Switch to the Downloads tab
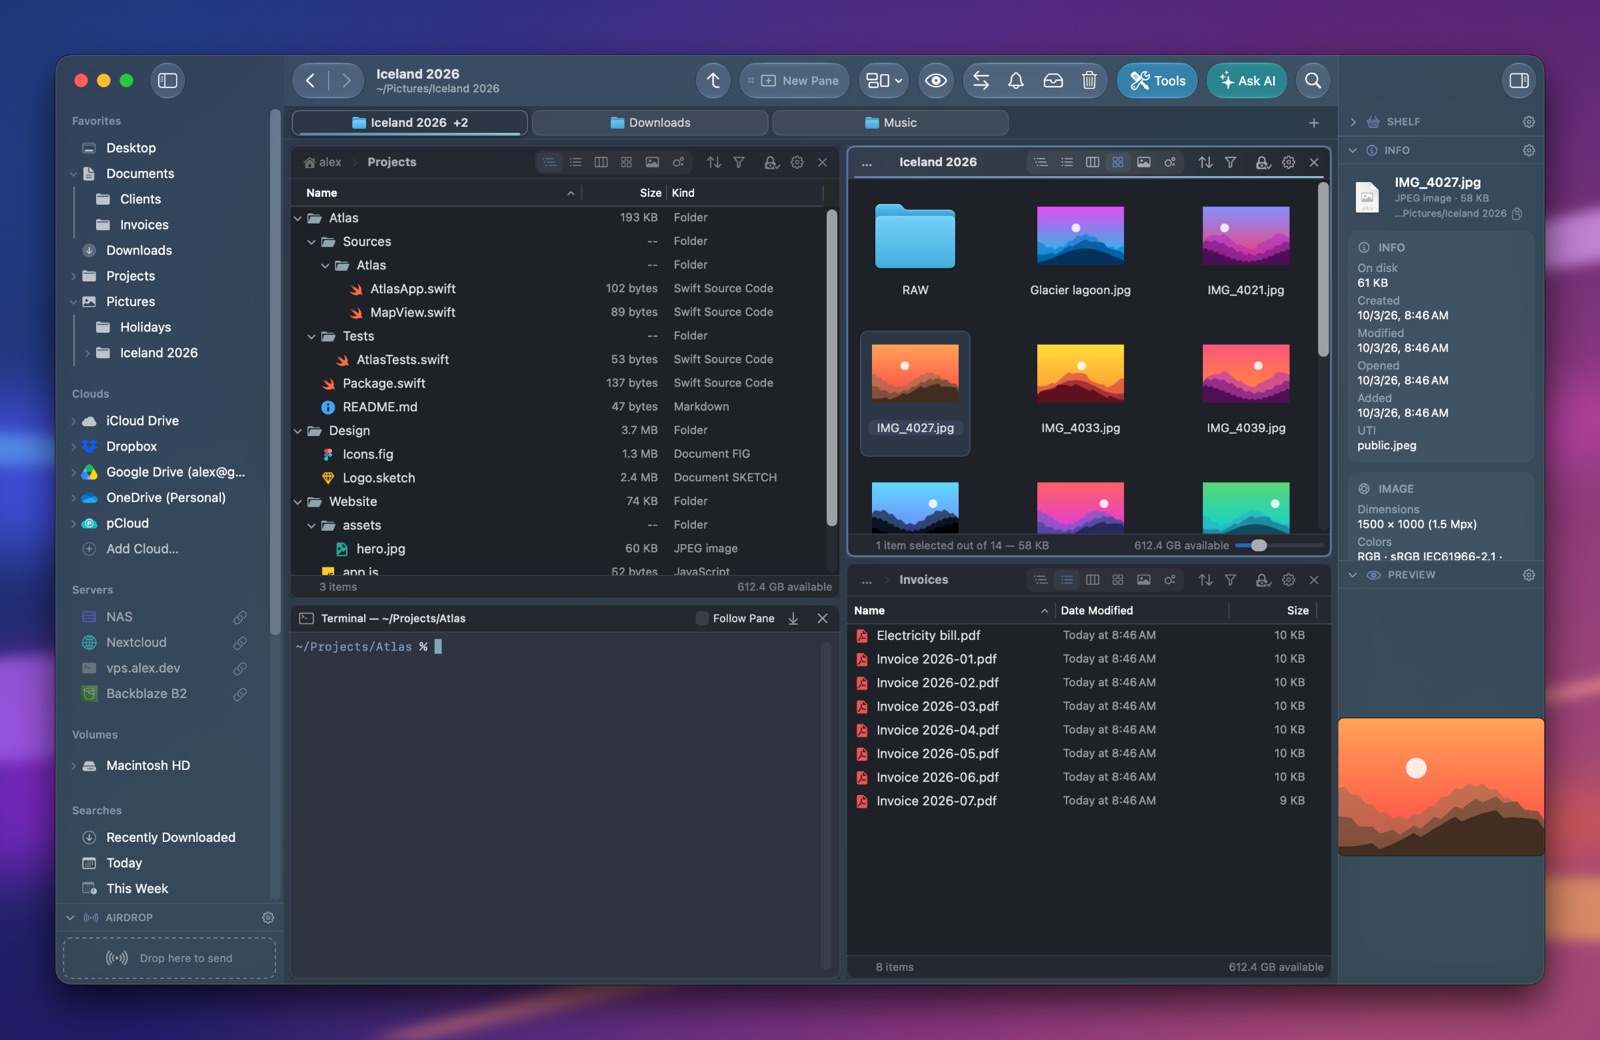 650,123
